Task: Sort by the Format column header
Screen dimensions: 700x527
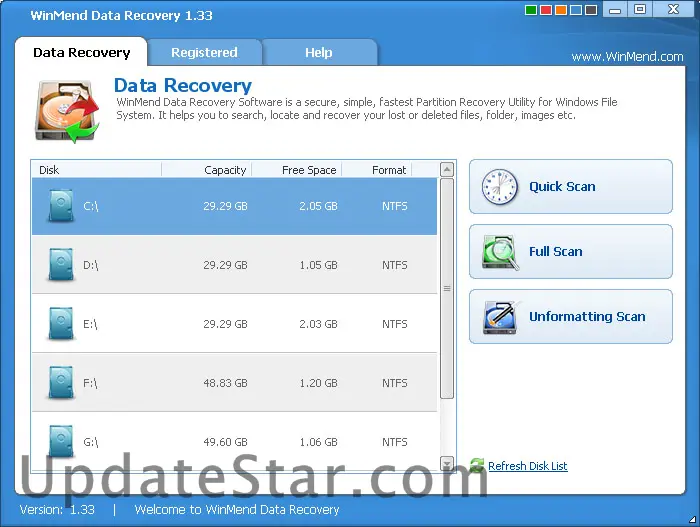Action: [x=377, y=170]
